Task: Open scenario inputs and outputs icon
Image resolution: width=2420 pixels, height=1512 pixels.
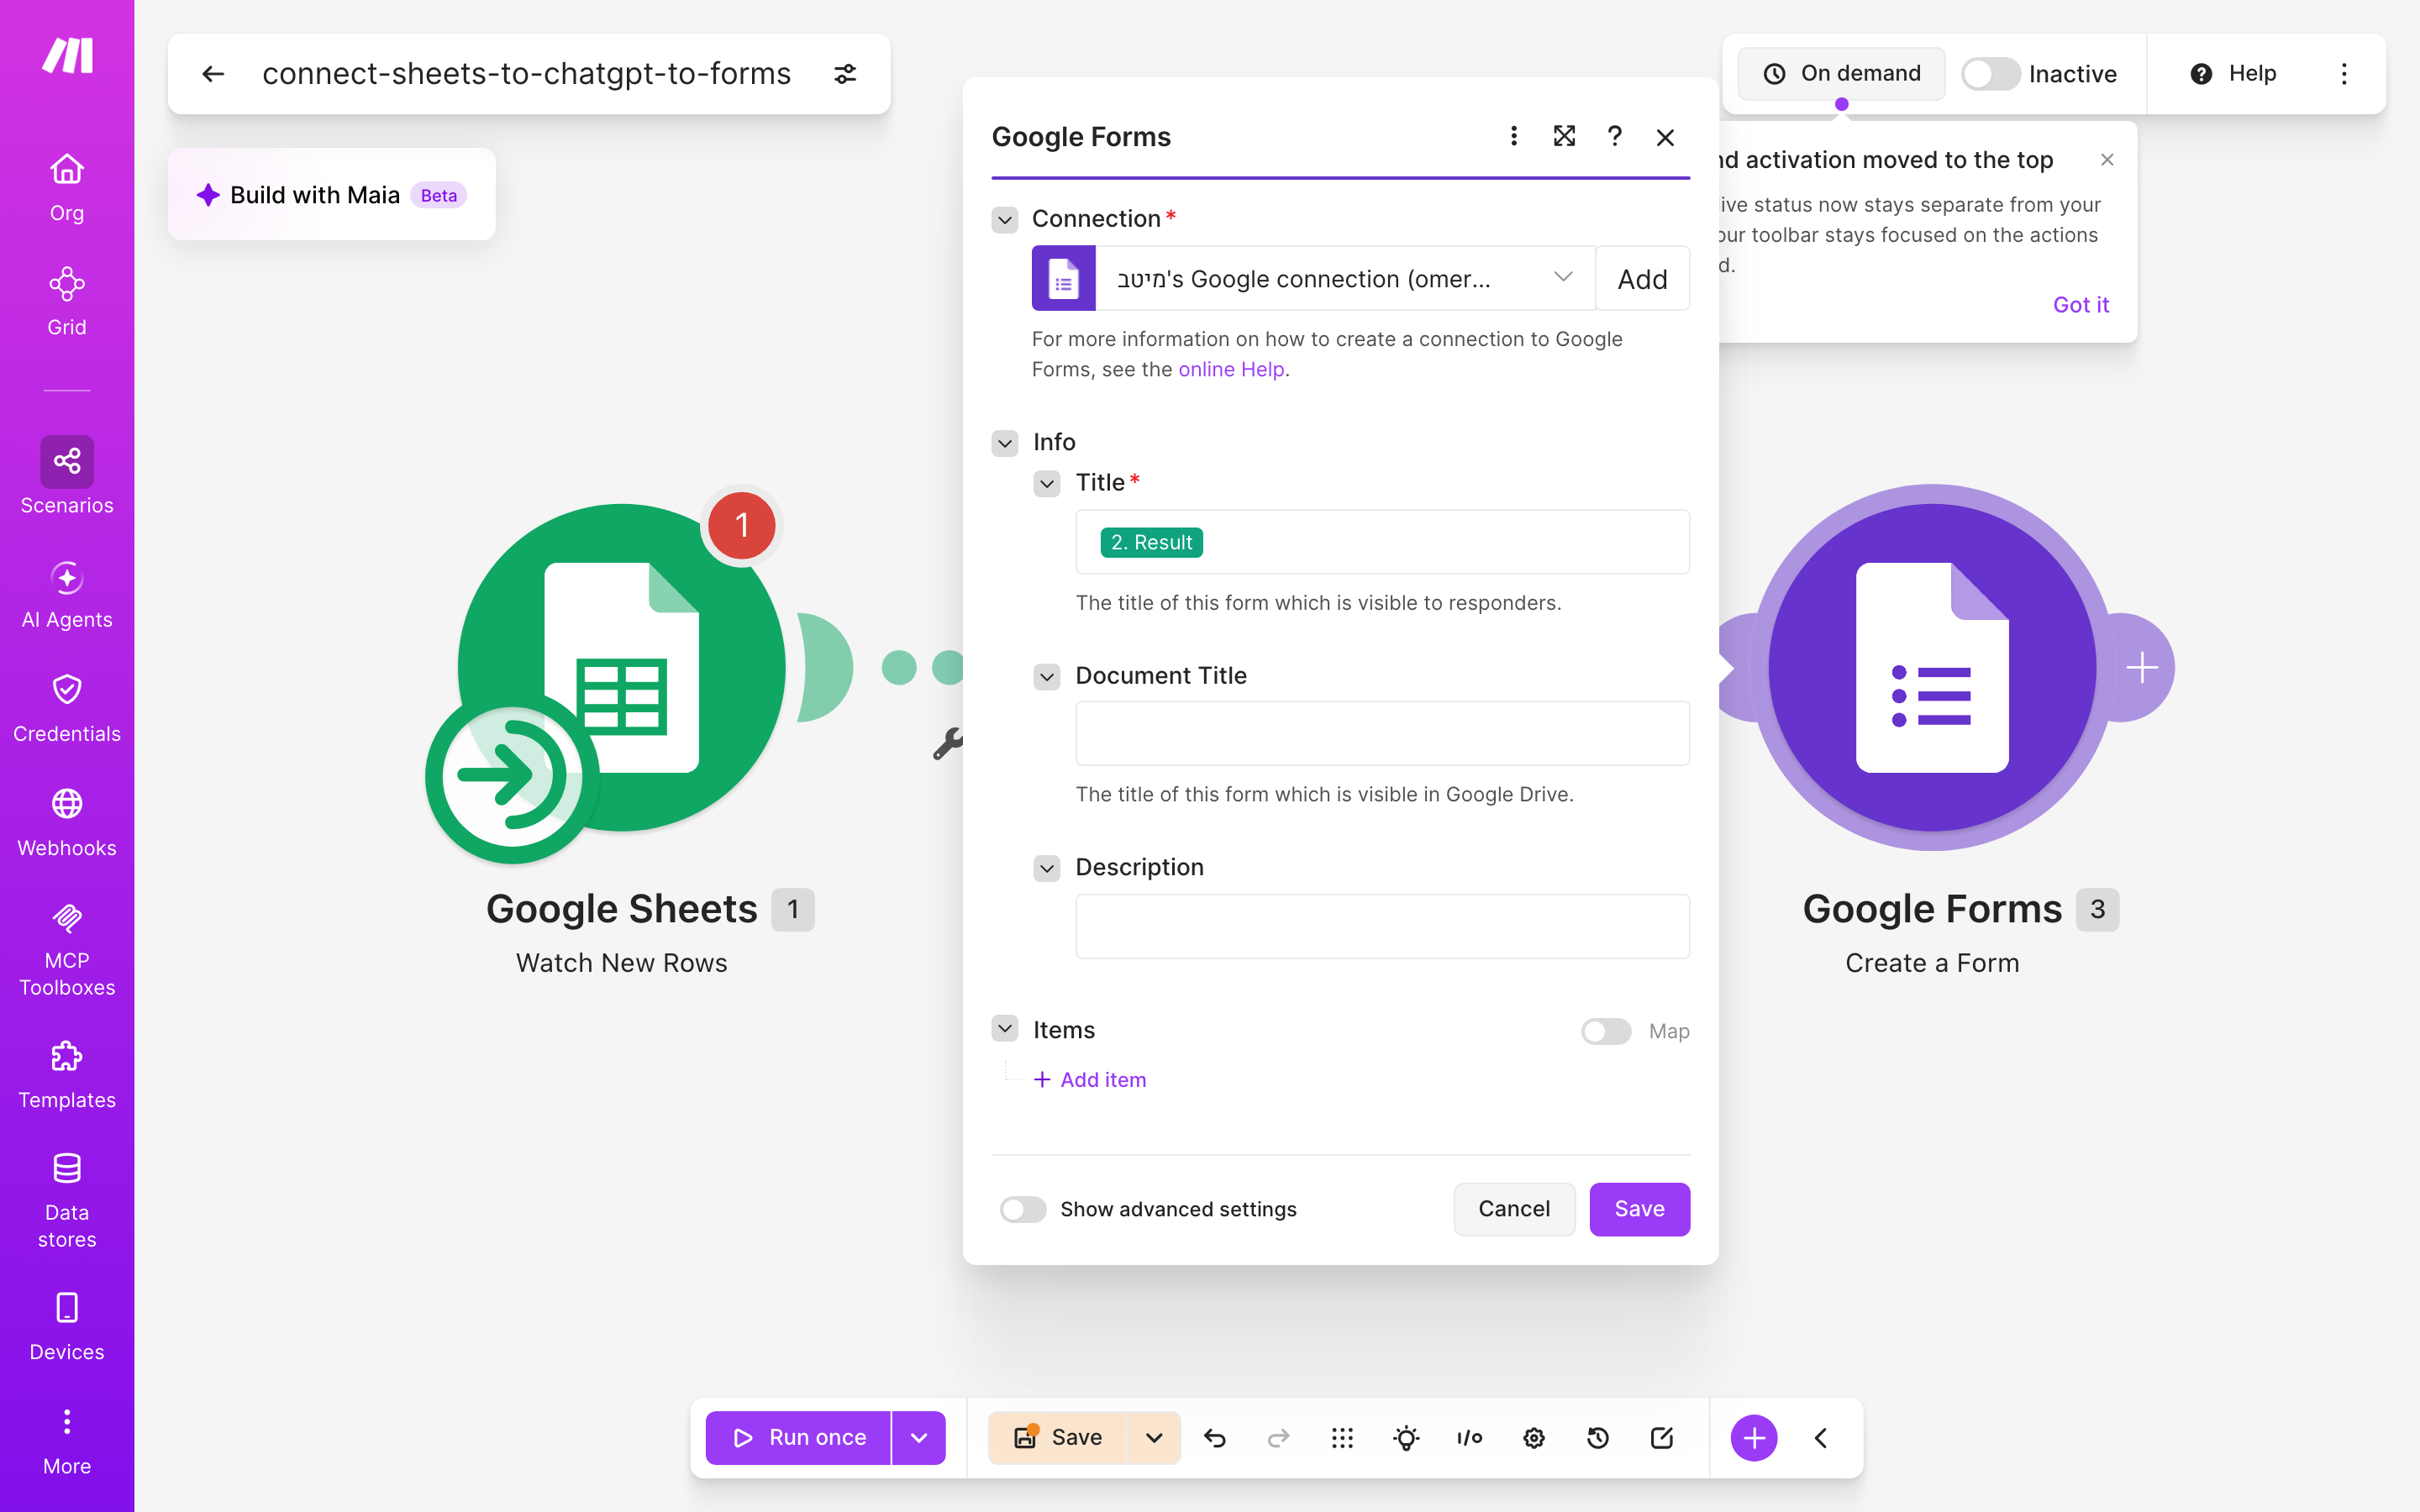Action: click(1470, 1438)
